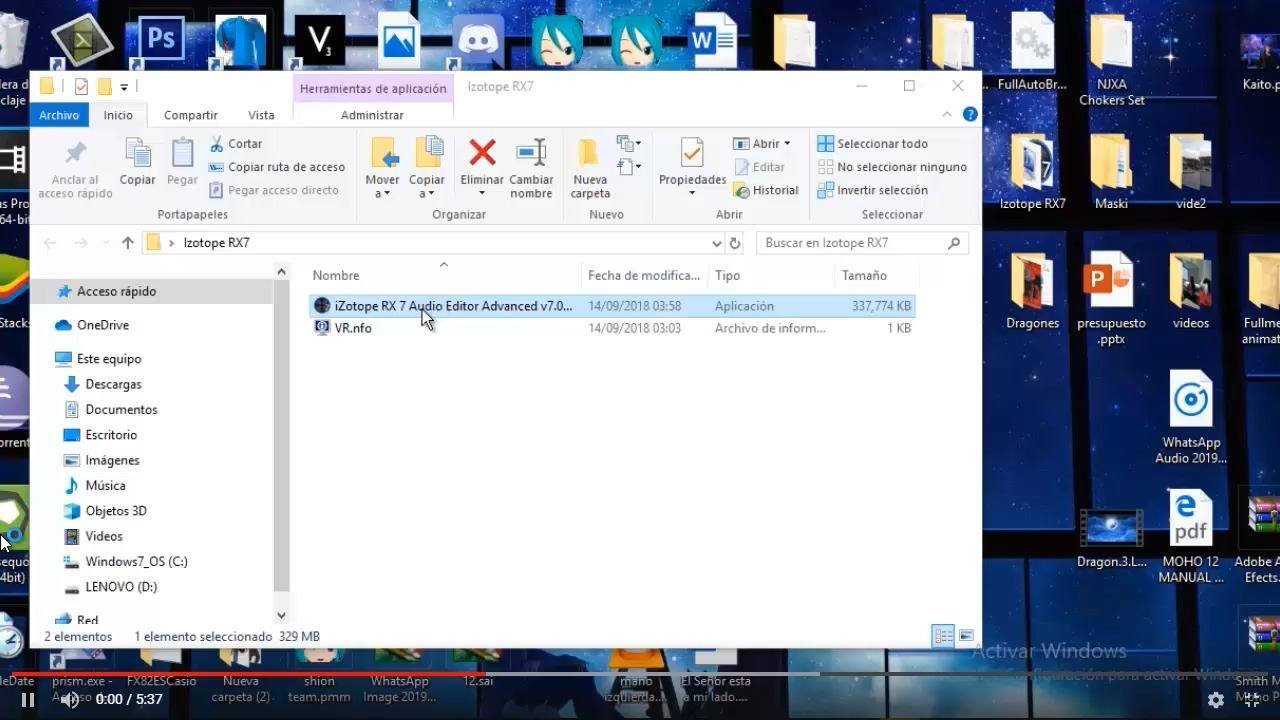Image resolution: width=1280 pixels, height=720 pixels.
Task: Click the video progress bar
Action: point(640,673)
